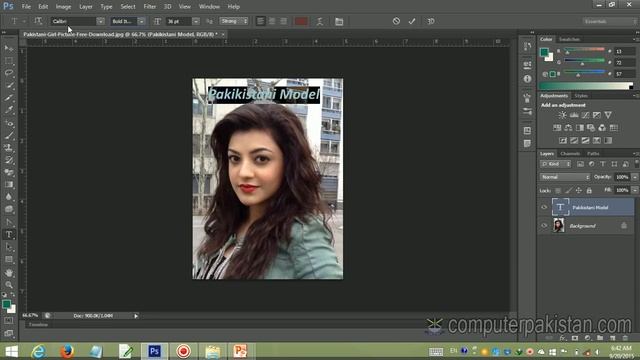Select the Rectangle shape tool
The width and height of the screenshot is (640, 360).
click(x=9, y=260)
